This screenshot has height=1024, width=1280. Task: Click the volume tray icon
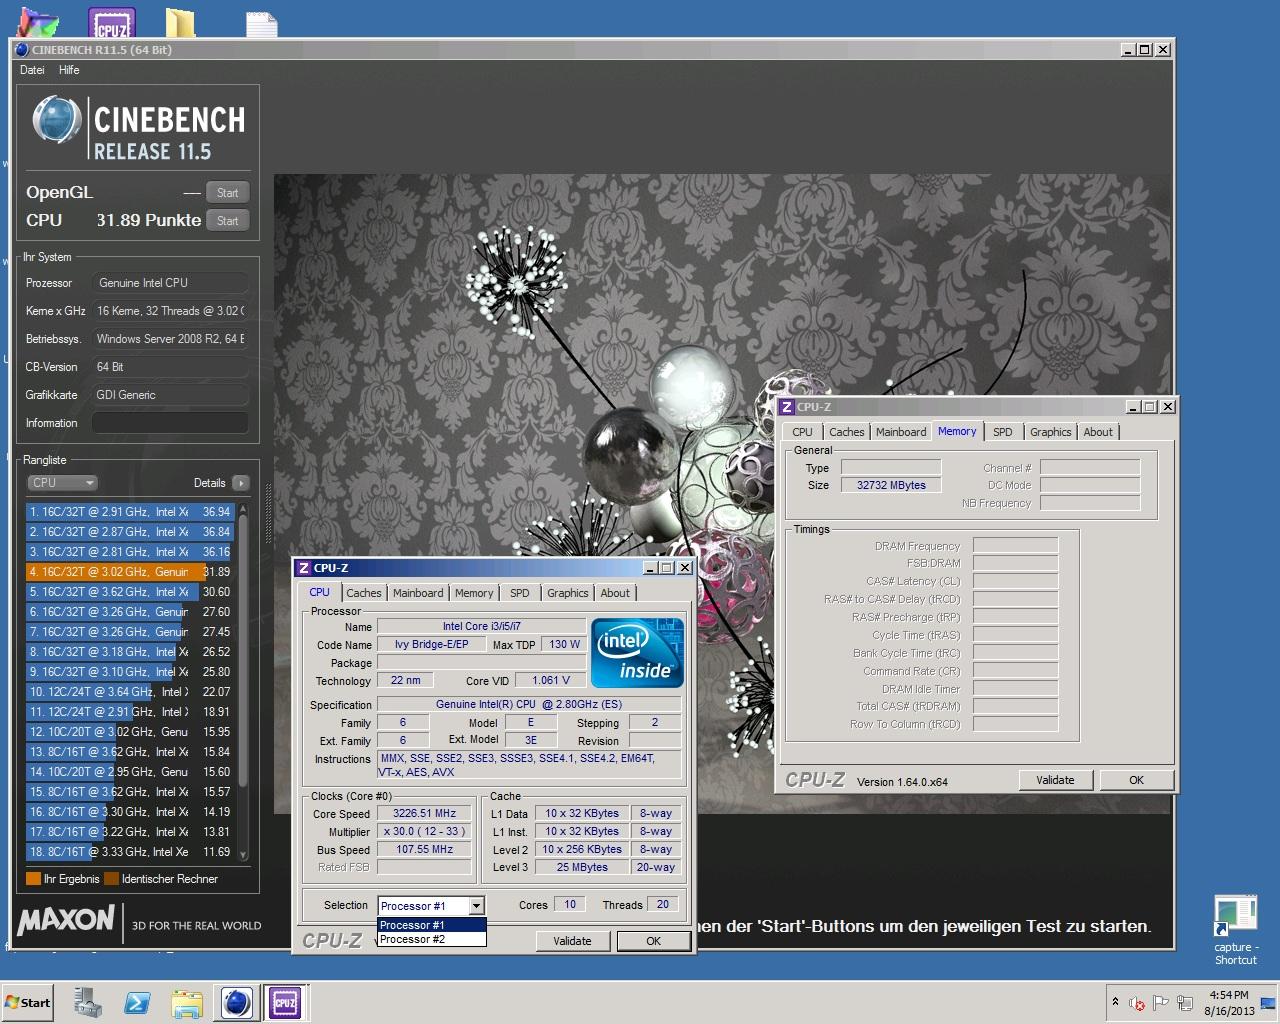1137,1003
